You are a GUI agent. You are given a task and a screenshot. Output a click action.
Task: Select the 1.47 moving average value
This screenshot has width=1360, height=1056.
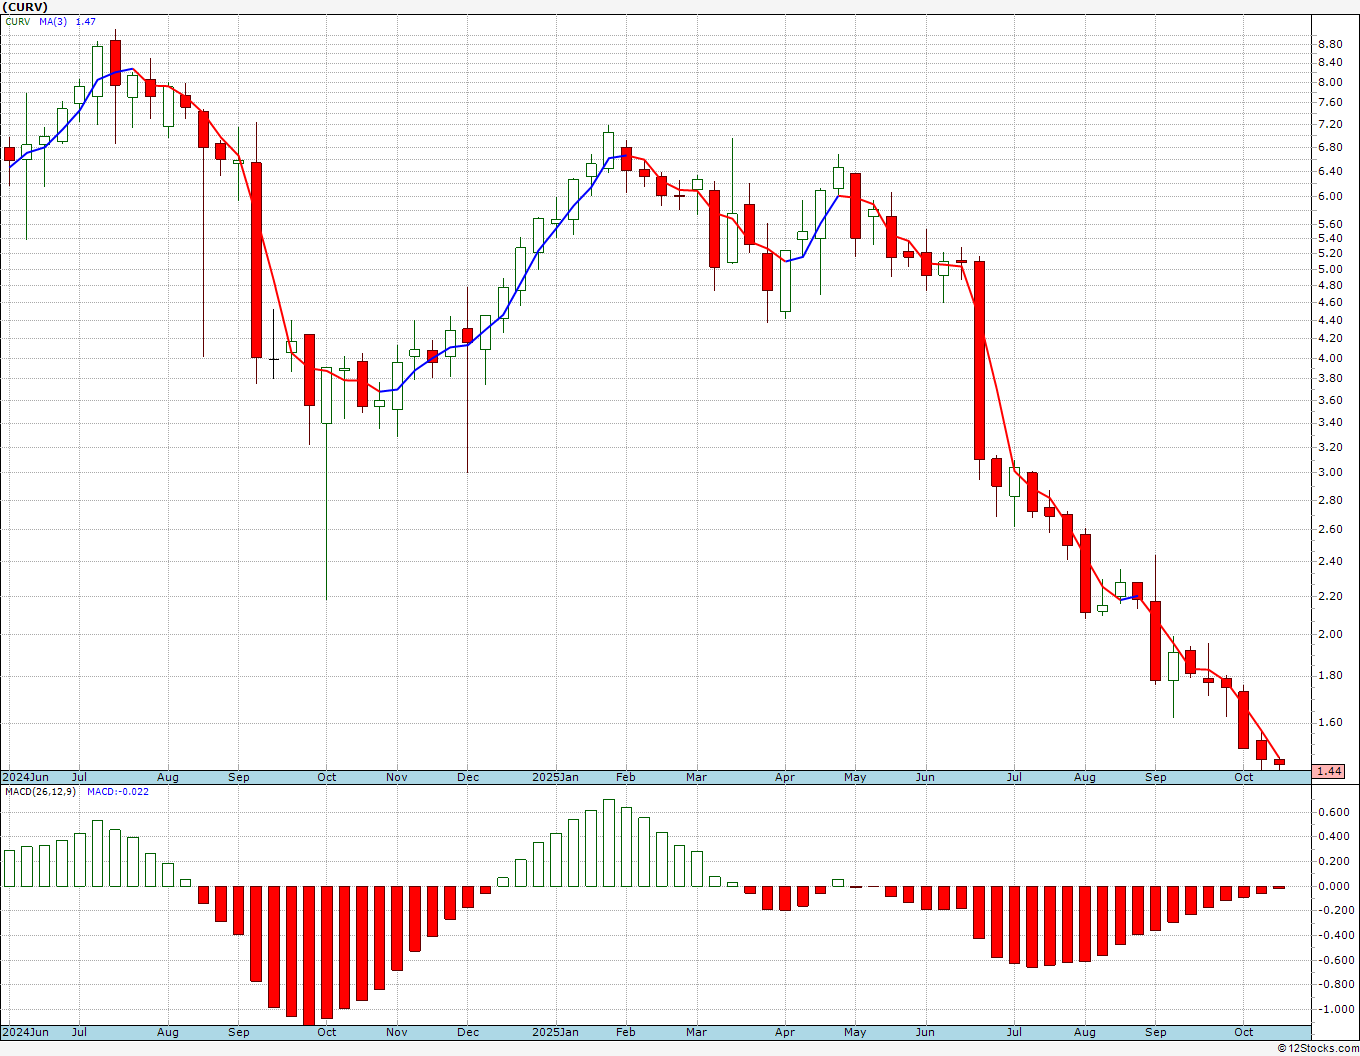86,22
